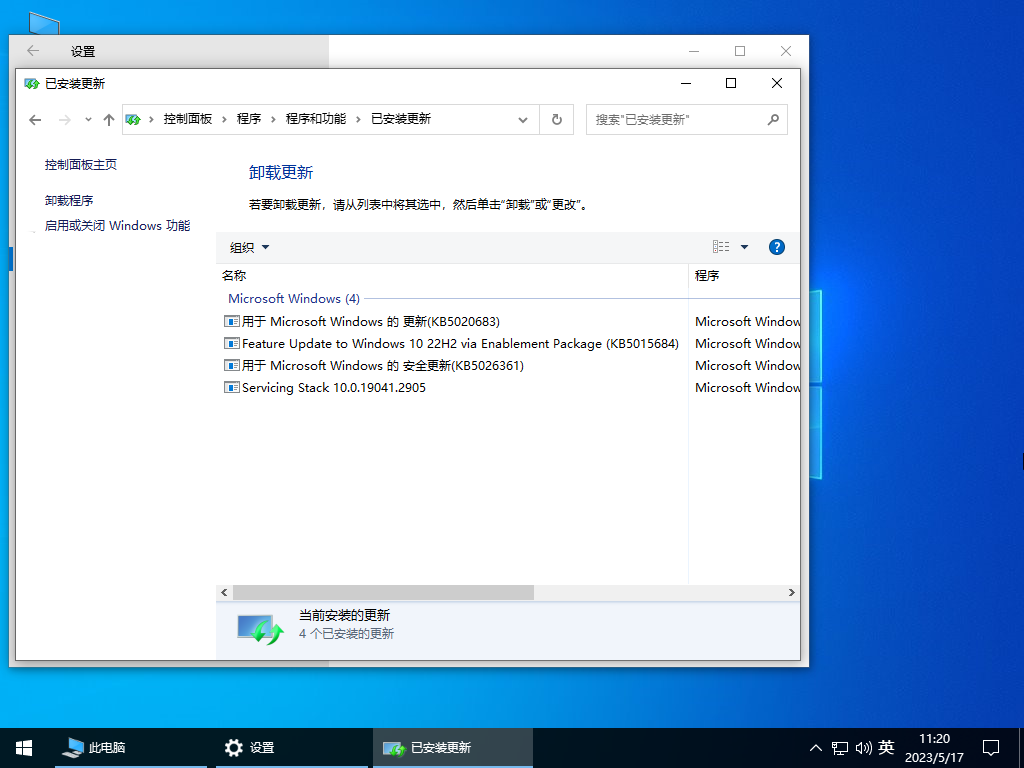Image resolution: width=1024 pixels, height=768 pixels.
Task: Click the volume speaker icon in system tray
Action: [864, 747]
